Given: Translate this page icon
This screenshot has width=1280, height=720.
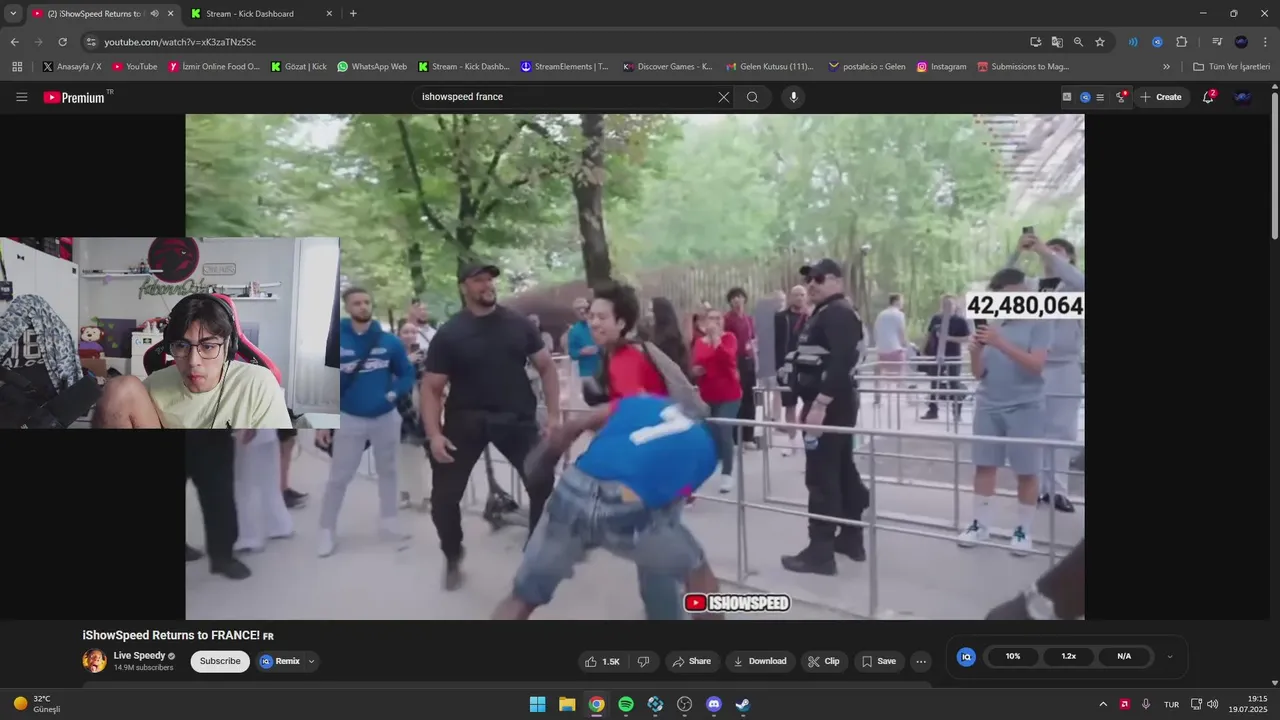Looking at the screenshot, I should (1057, 42).
